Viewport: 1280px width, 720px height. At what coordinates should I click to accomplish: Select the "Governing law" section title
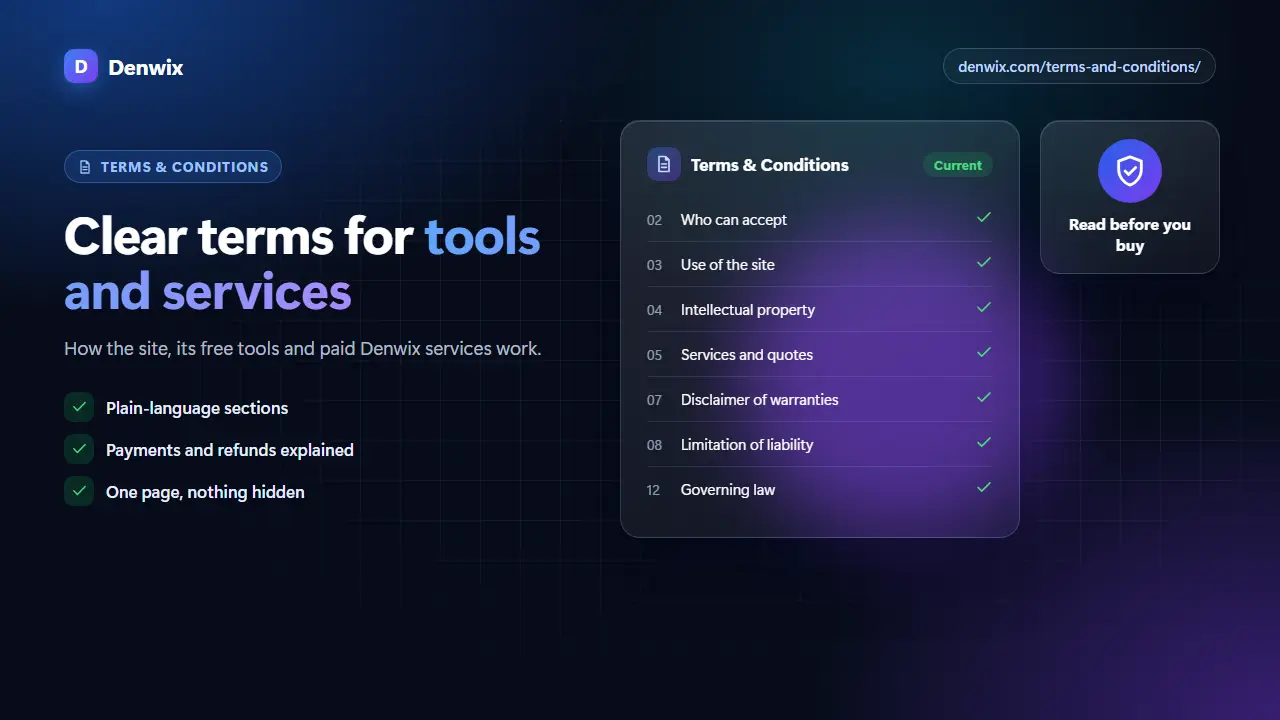(x=728, y=490)
